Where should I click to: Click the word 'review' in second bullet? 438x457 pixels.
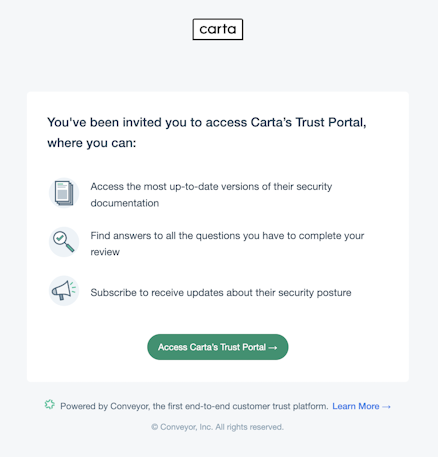pyautogui.click(x=105, y=252)
